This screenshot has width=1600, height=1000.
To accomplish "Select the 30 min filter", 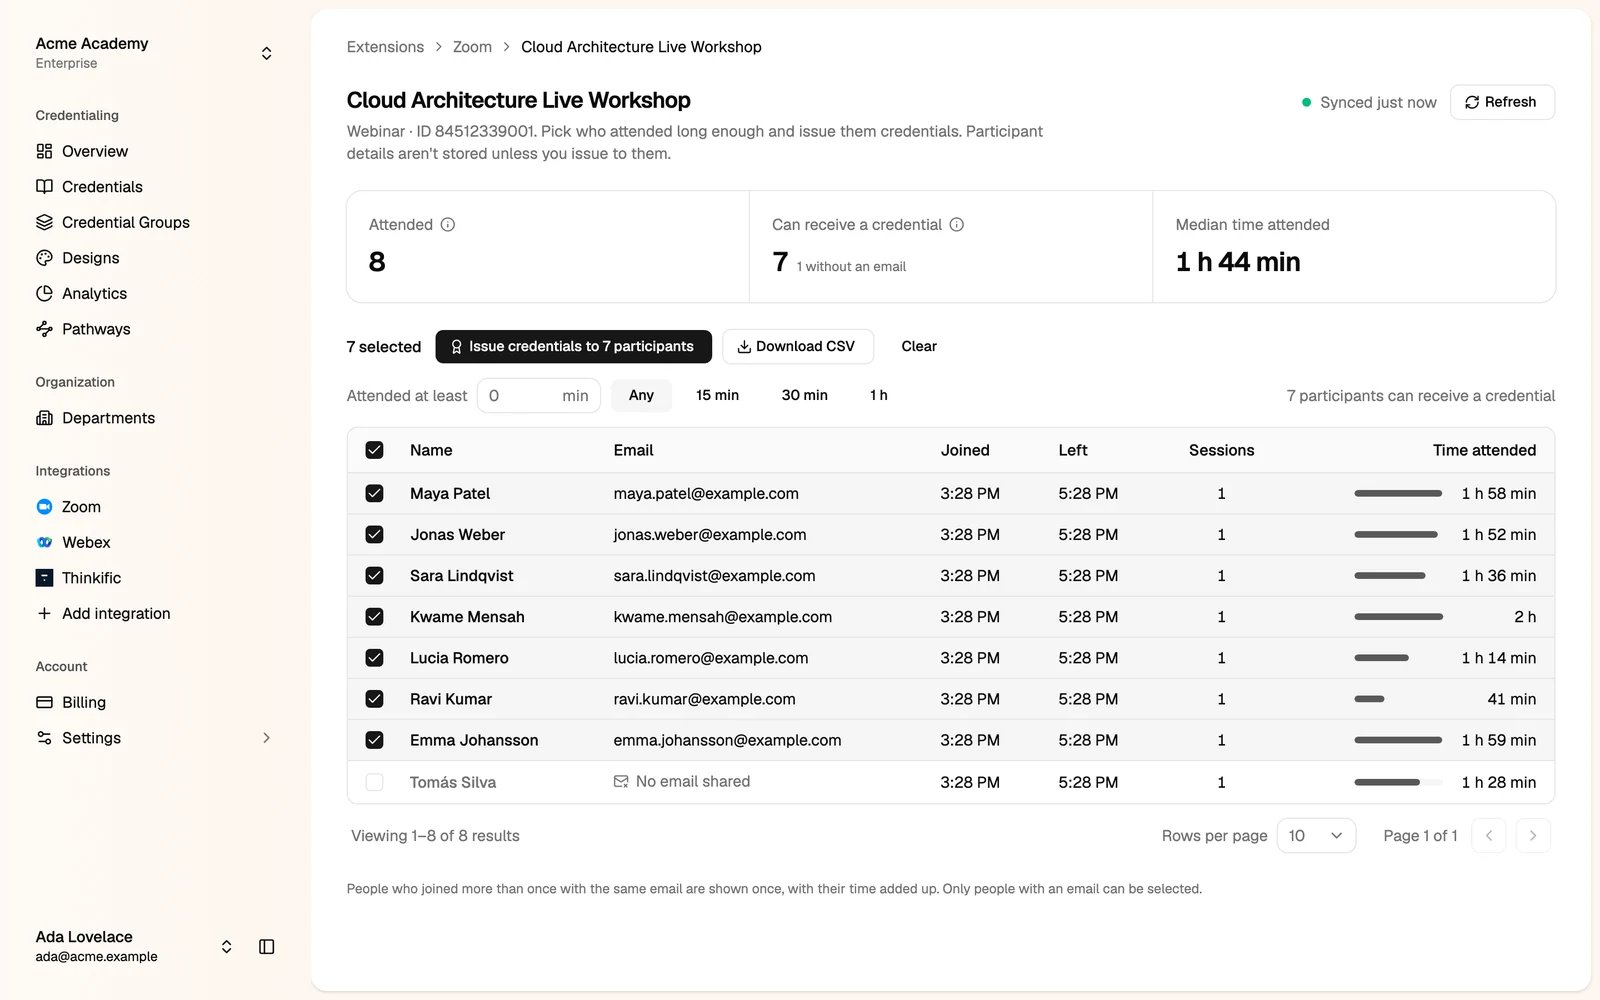I will [804, 396].
